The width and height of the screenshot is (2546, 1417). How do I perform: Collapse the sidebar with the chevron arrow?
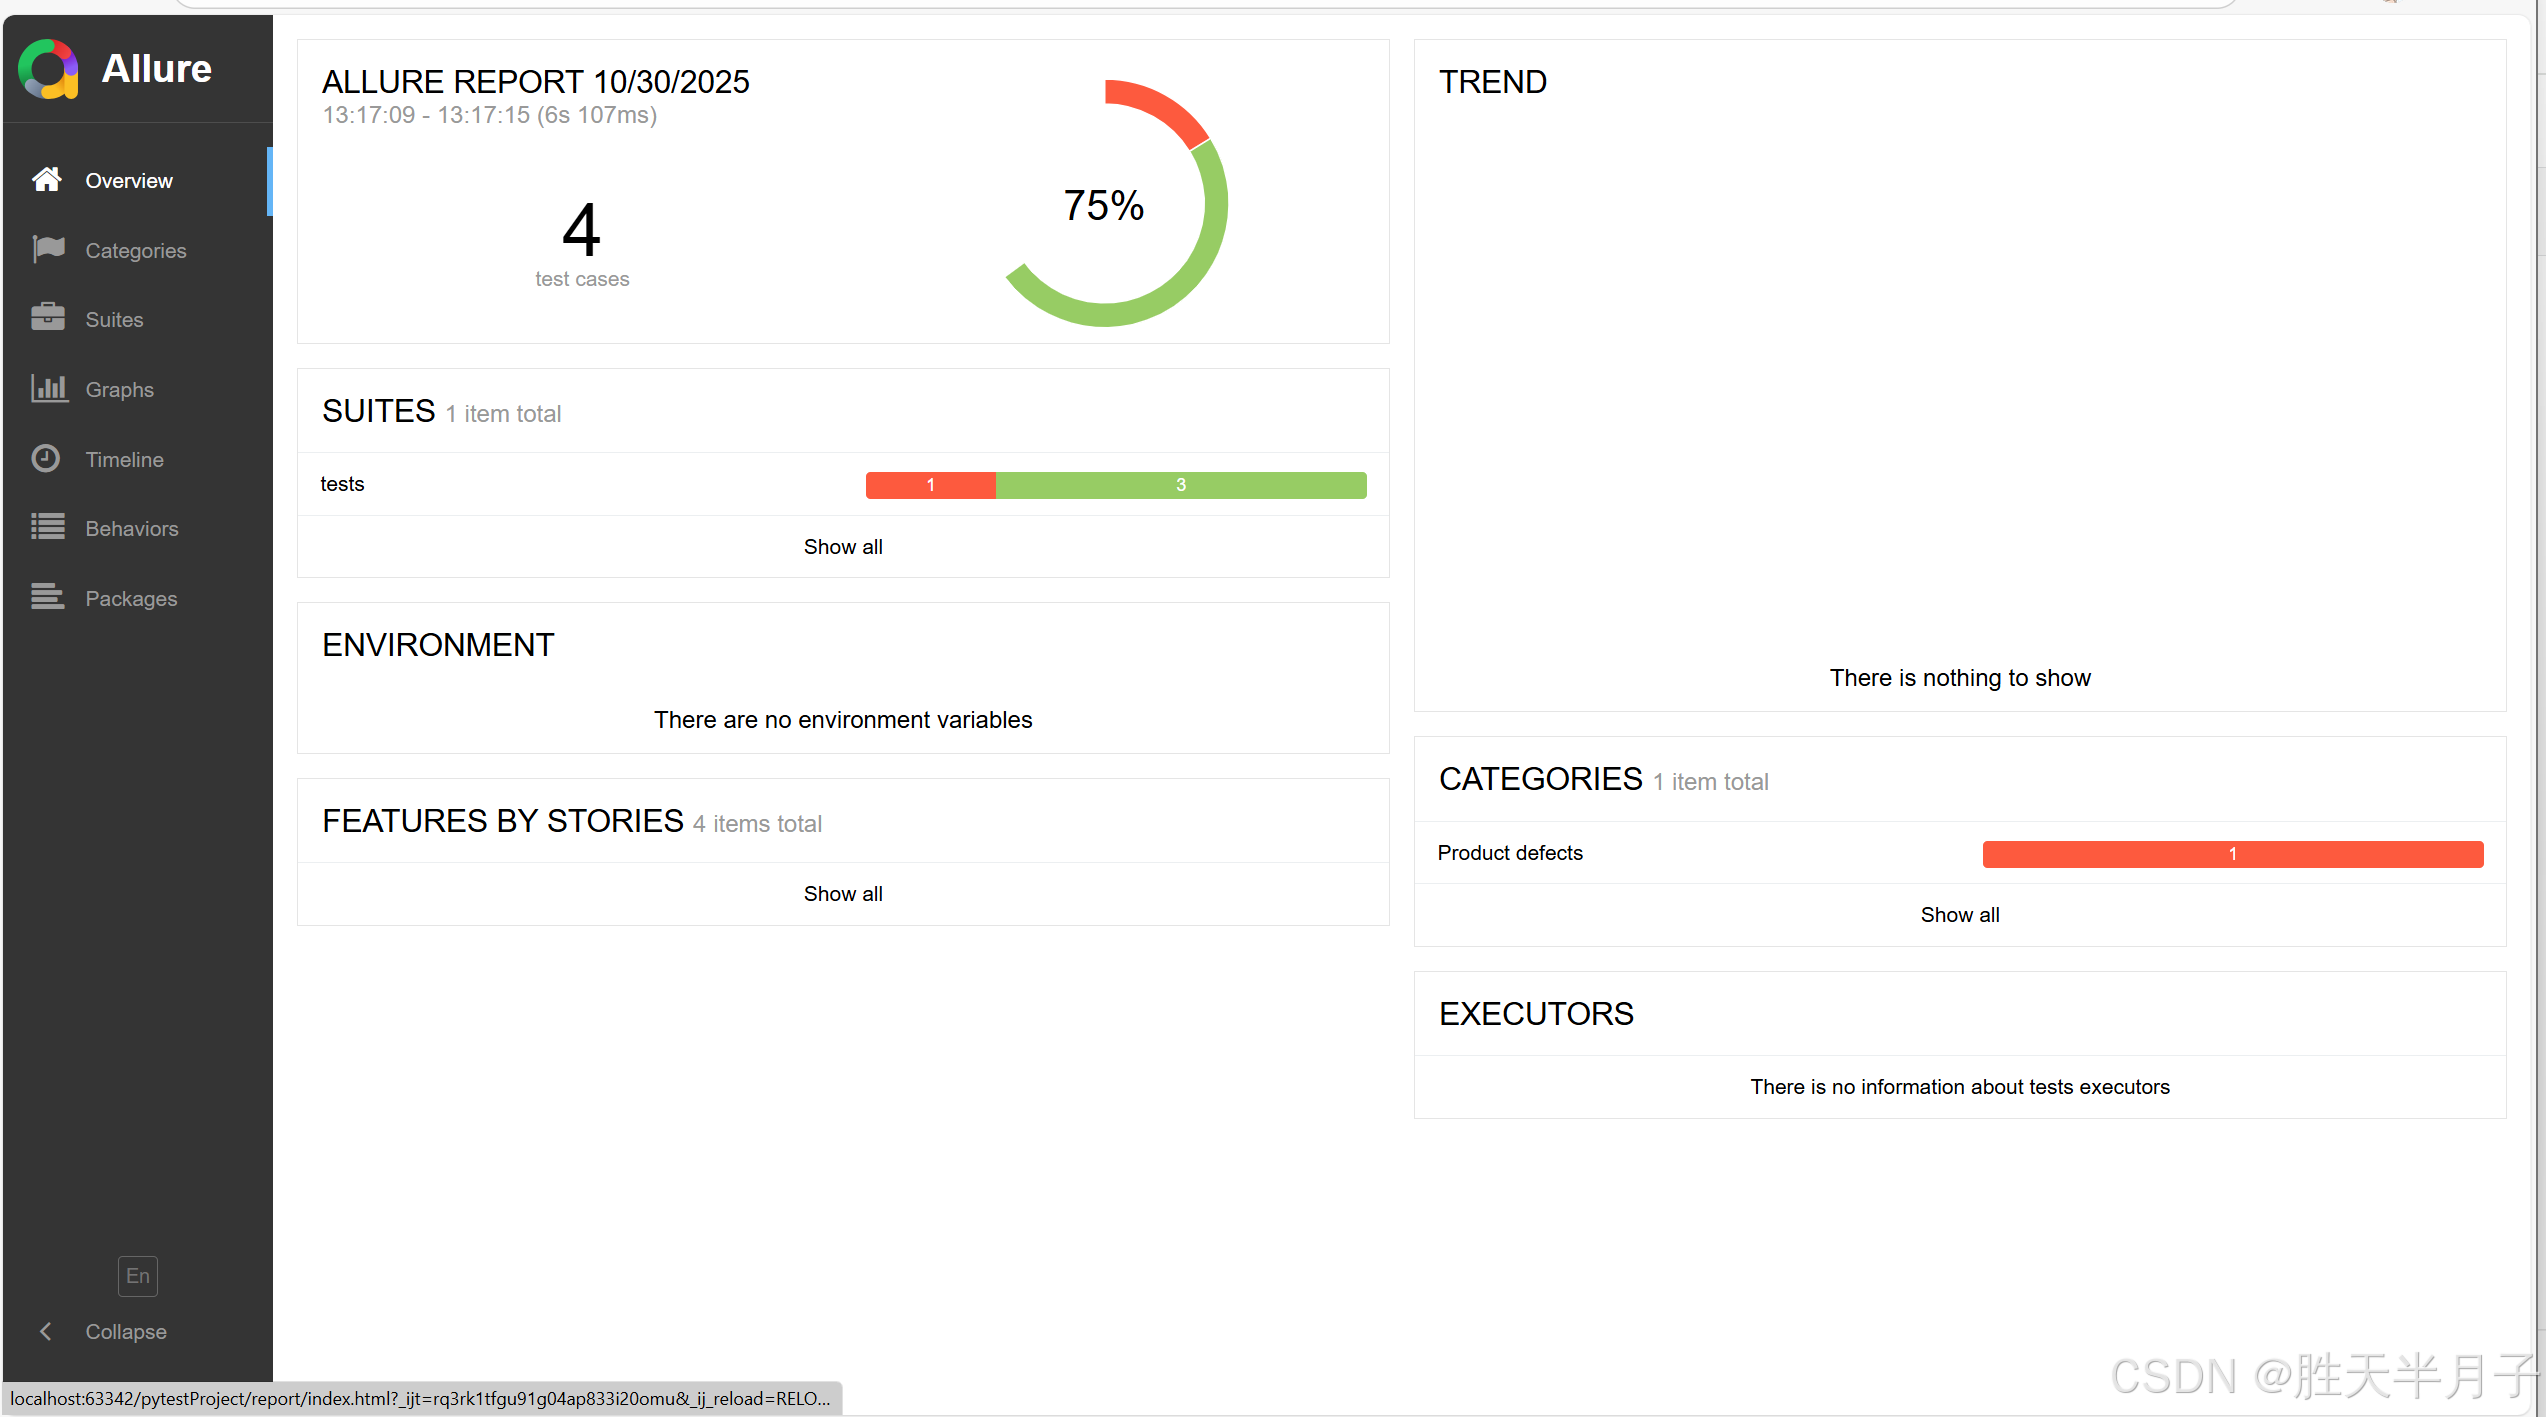46,1331
